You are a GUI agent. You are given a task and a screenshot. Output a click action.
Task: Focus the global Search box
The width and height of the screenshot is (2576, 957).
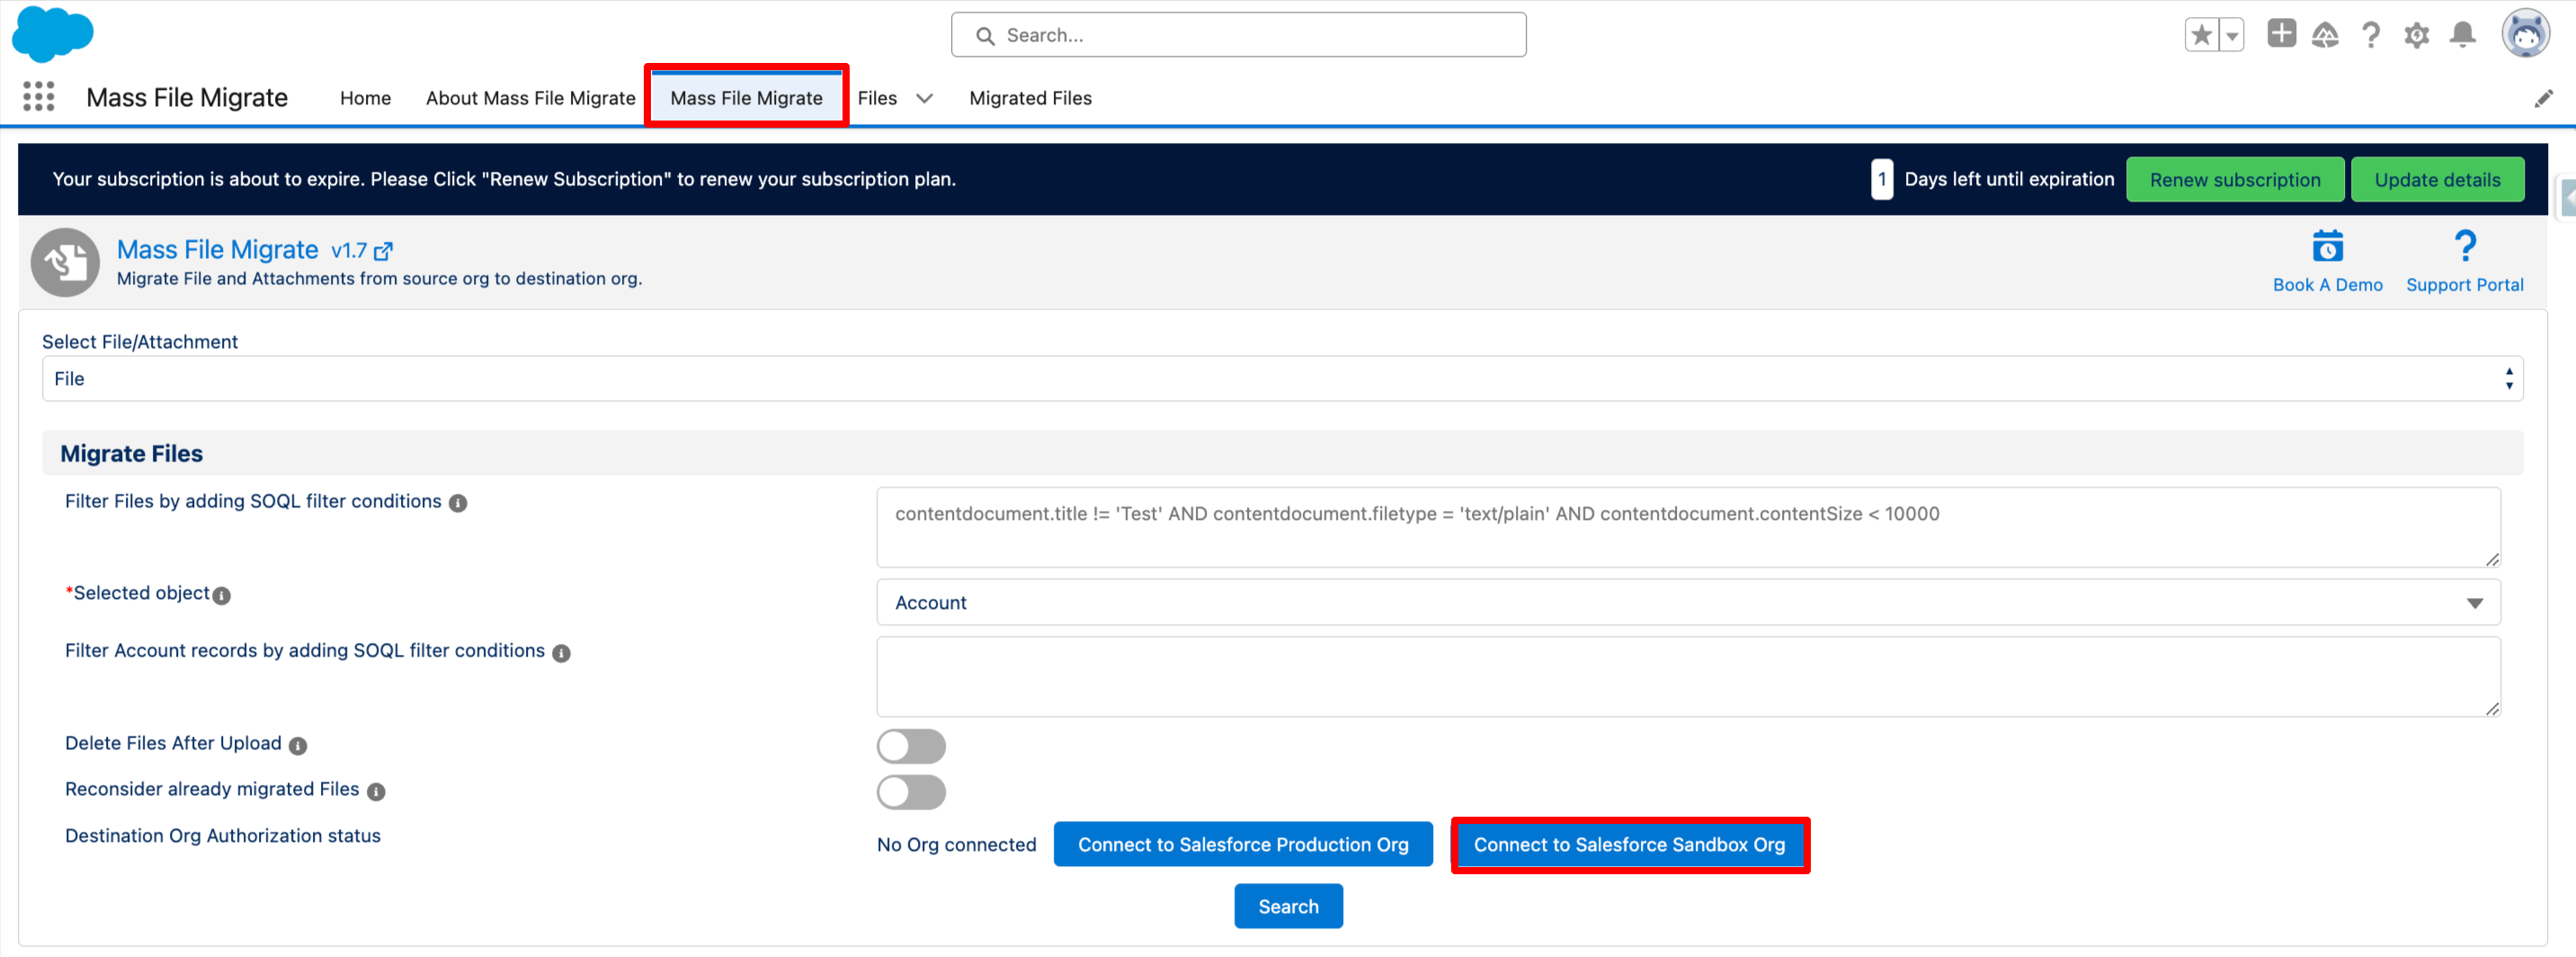(x=1238, y=35)
